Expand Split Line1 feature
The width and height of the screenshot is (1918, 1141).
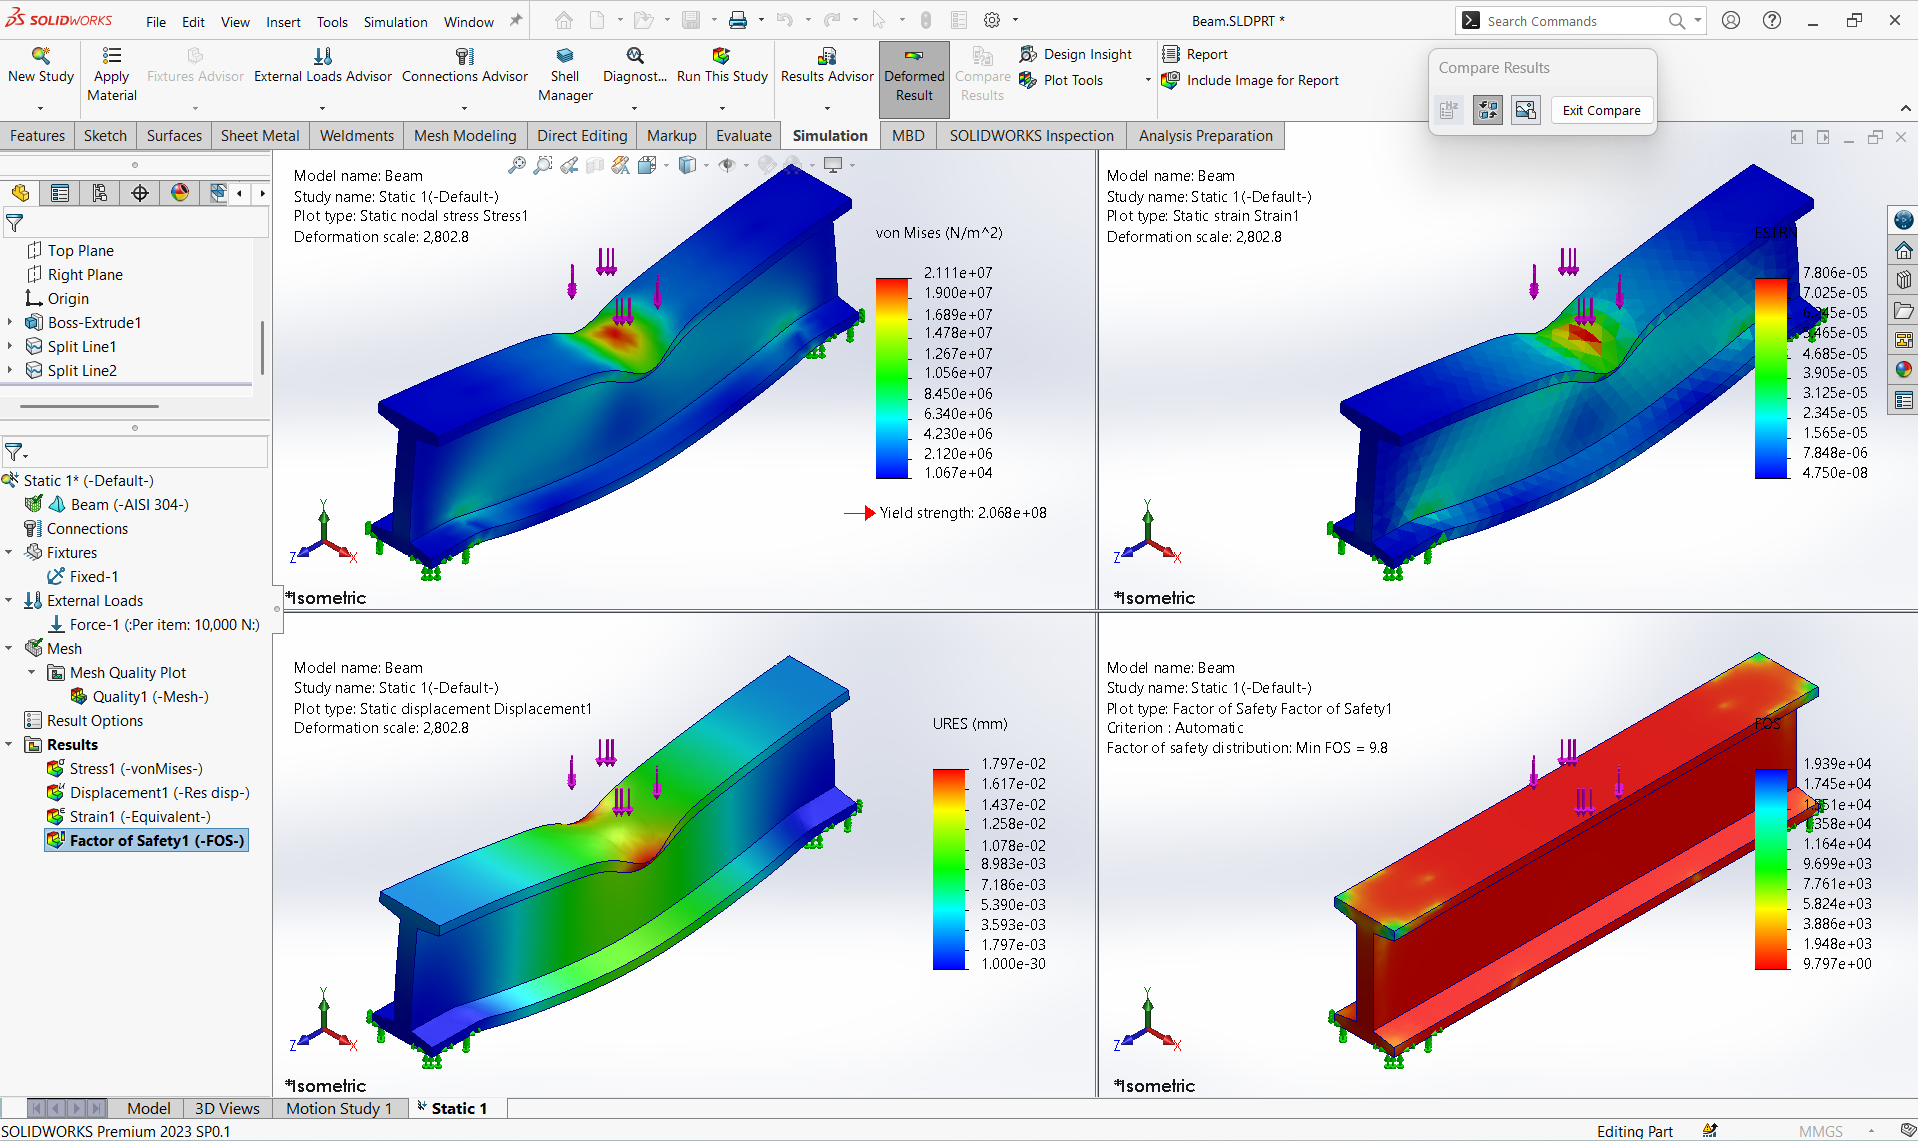point(10,346)
